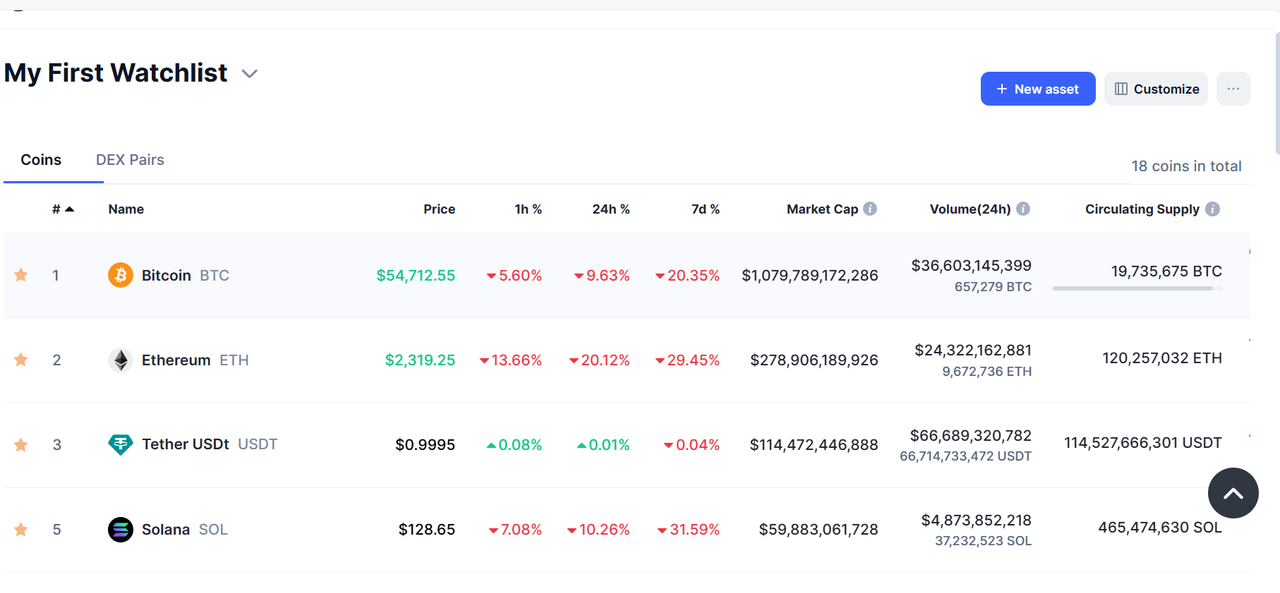
Task: Click Ethereum price $2,319.25
Action: click(x=420, y=360)
